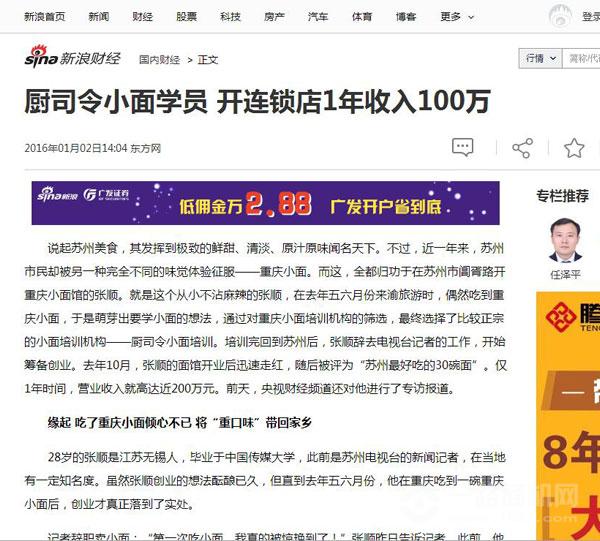Screen dimensions: 600x541
Task: Open the 博客 navigation item
Action: coord(405,17)
